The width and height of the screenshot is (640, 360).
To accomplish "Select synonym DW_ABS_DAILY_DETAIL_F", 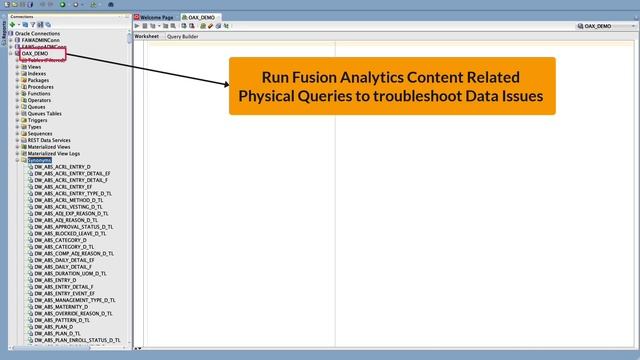I will coord(63,267).
